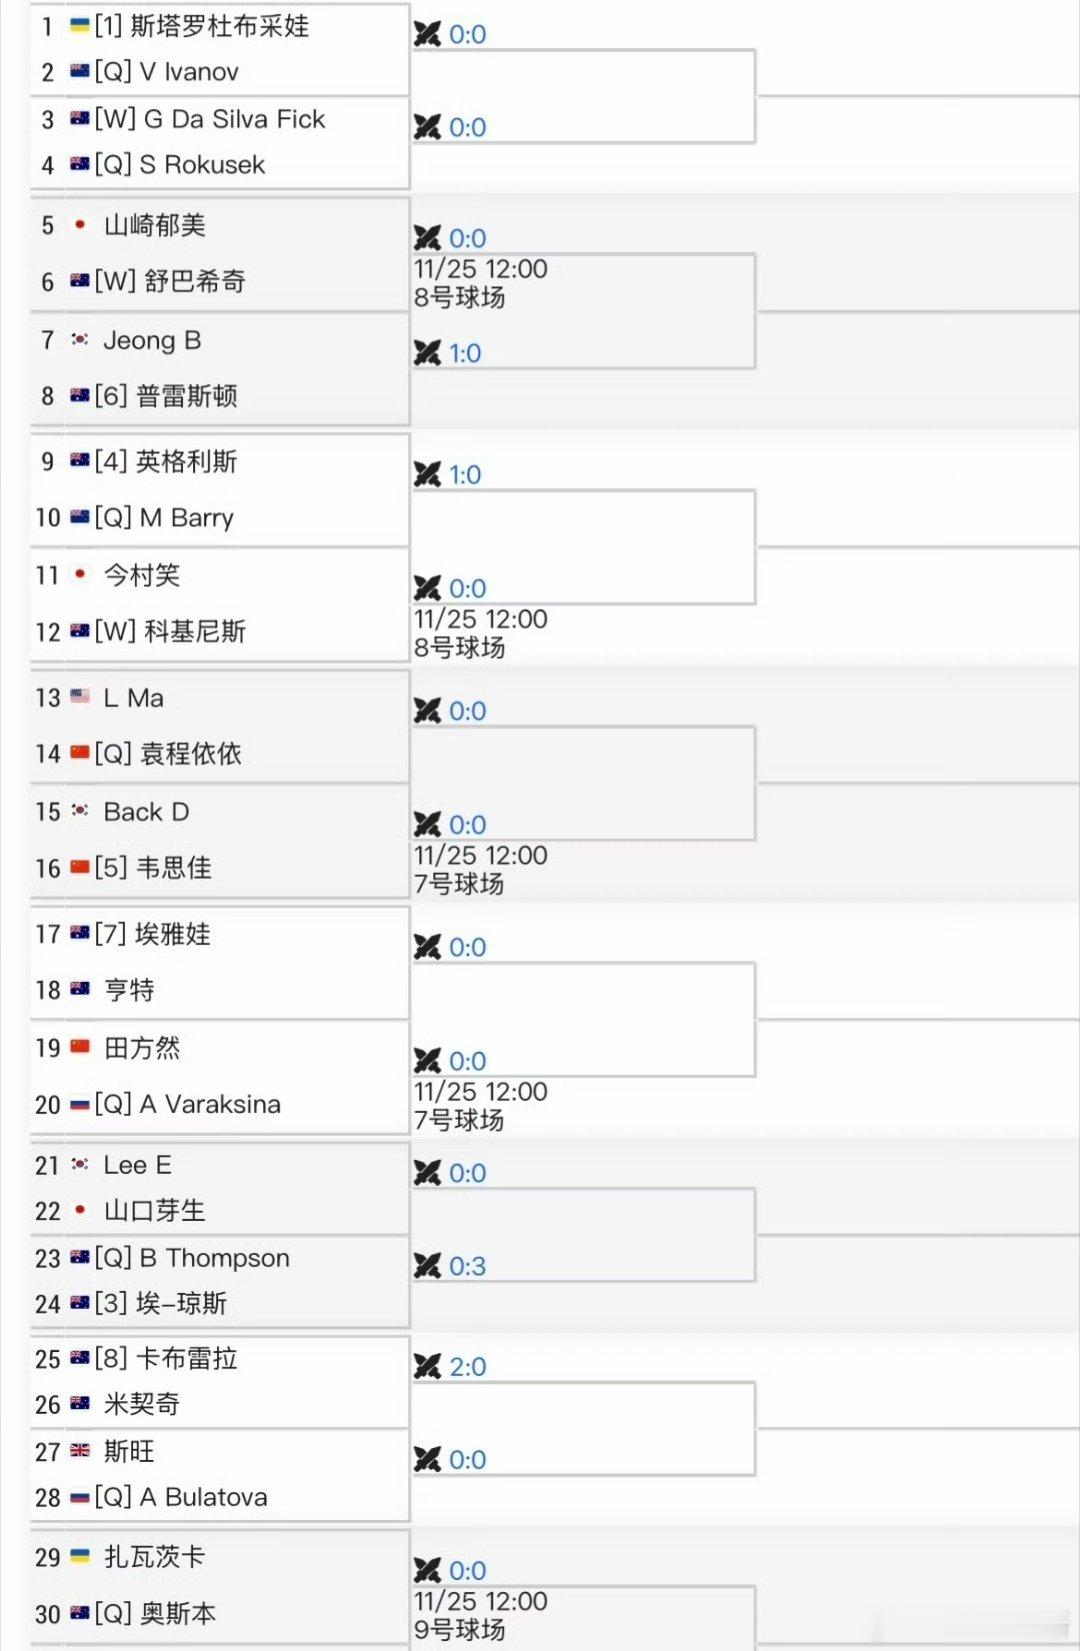
Task: Click the US flag next to L Ma
Action: pos(80,697)
